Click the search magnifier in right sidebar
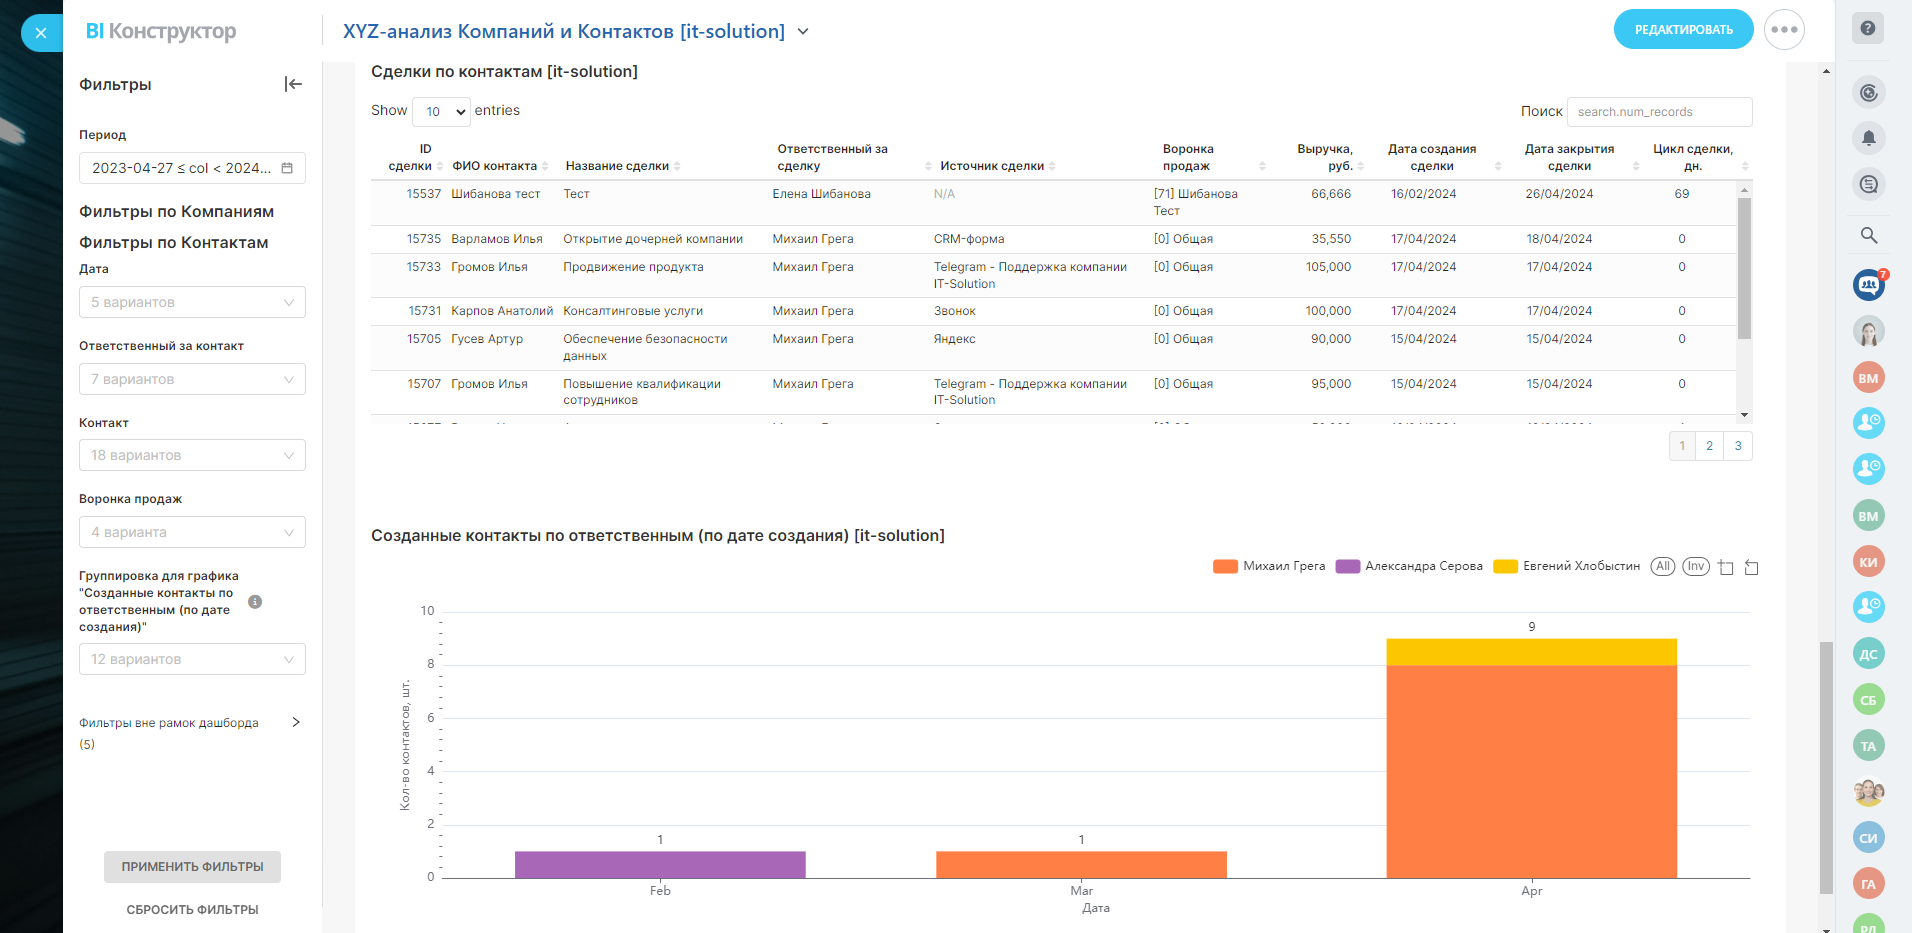Image resolution: width=1912 pixels, height=933 pixels. (1868, 236)
